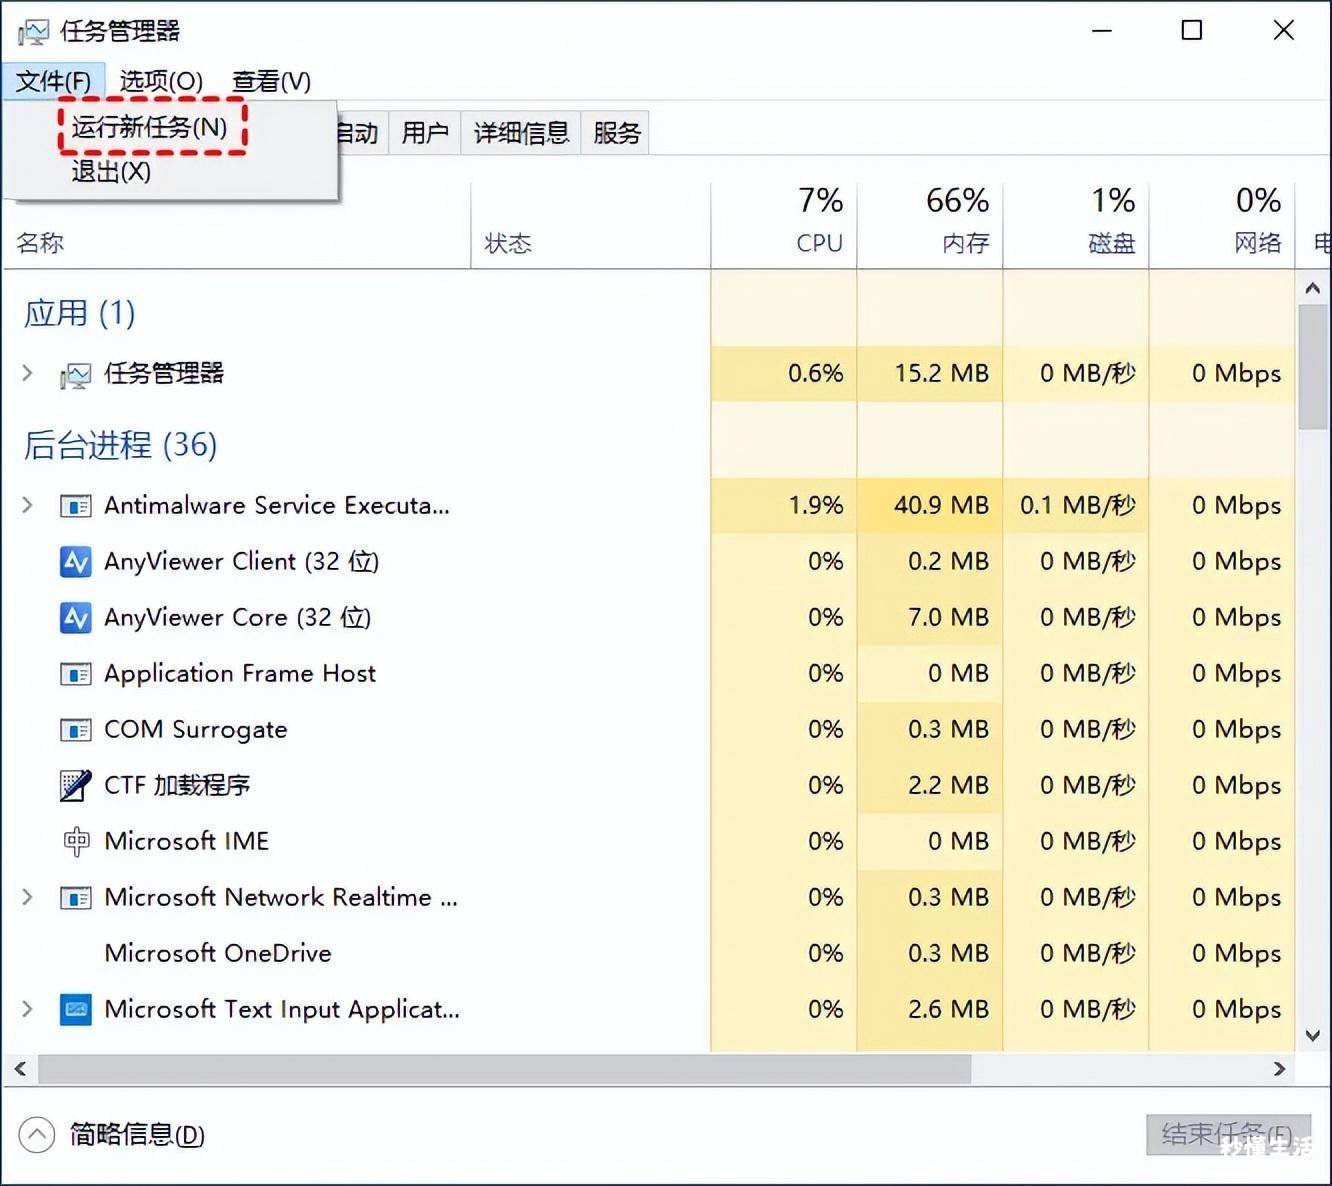Click the 0.1 MB/秒 disk cell

[x=1078, y=506]
